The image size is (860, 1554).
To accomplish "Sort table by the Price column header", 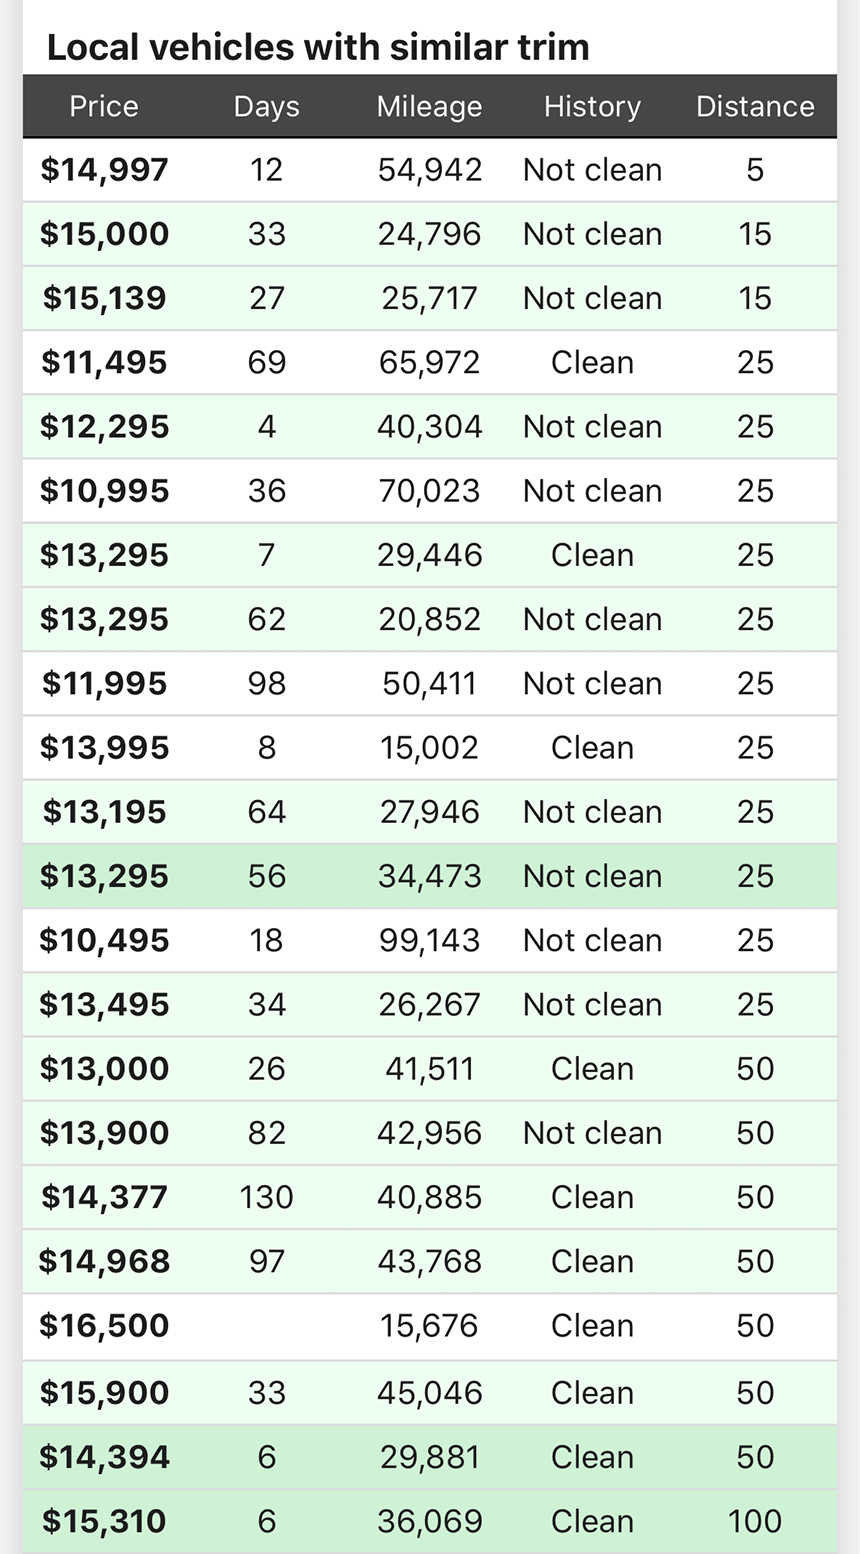I will click(104, 106).
